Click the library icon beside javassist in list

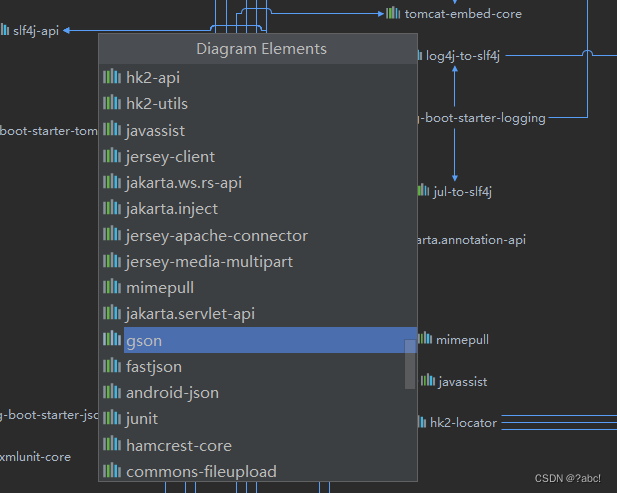[x=112, y=129]
